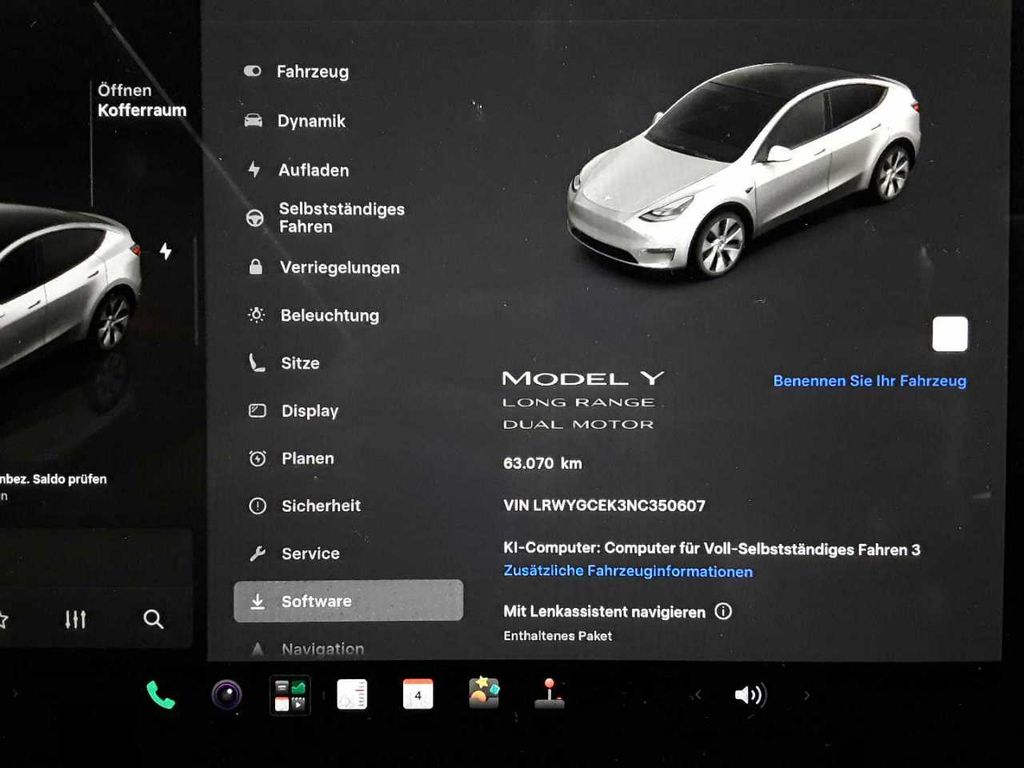Viewport: 1024px width, 768px height.
Task: Click the KI-Computer information line
Action: click(712, 549)
